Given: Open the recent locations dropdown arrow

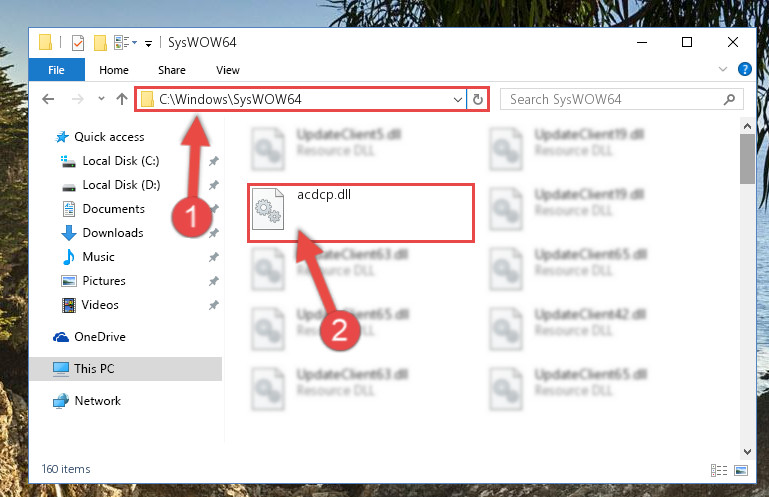Looking at the screenshot, I should tap(101, 99).
